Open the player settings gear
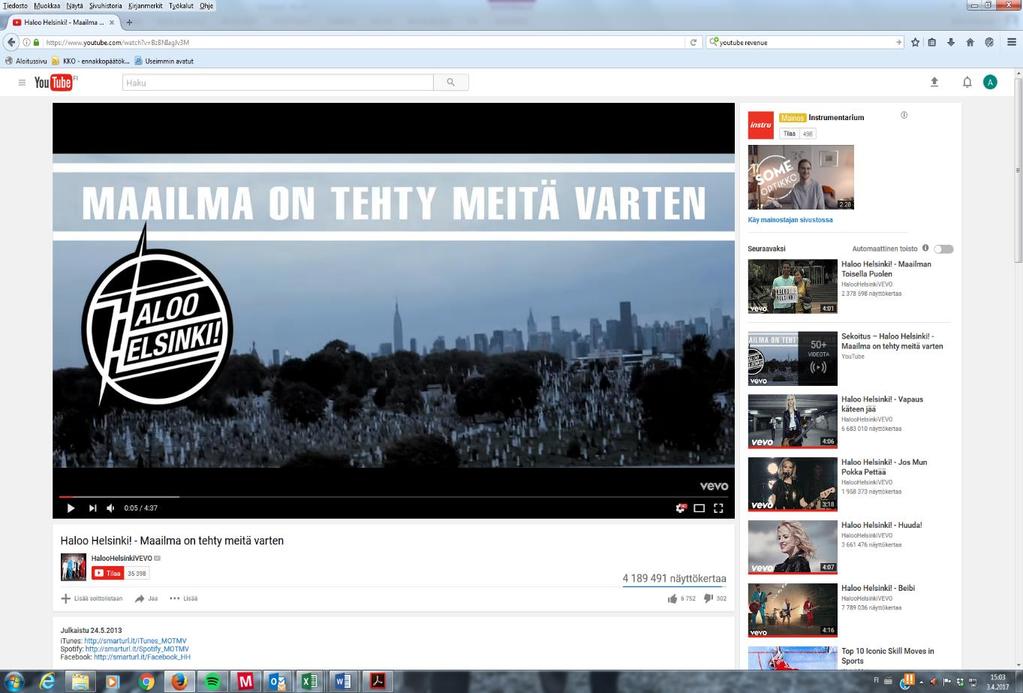 coord(680,508)
